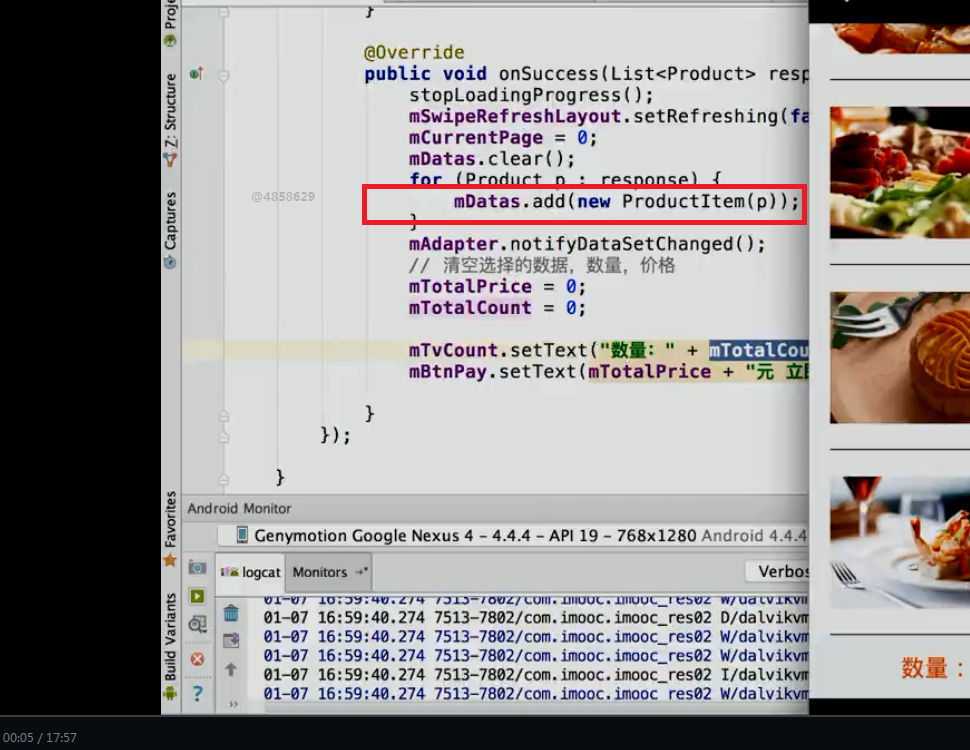Toggle fold marker beside onSuccess closing brace

(224, 416)
